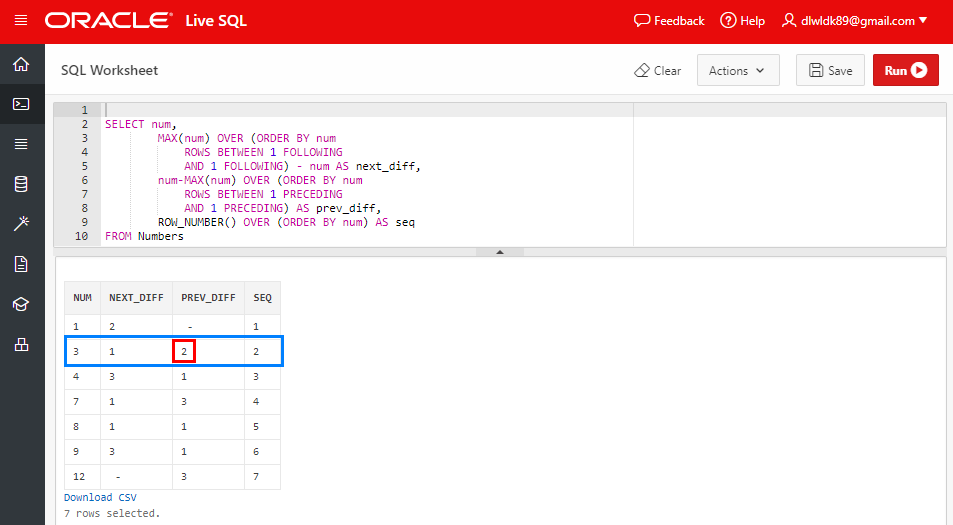Open My Scripts document icon
Viewport: 953px width, 525px height.
click(x=21, y=264)
